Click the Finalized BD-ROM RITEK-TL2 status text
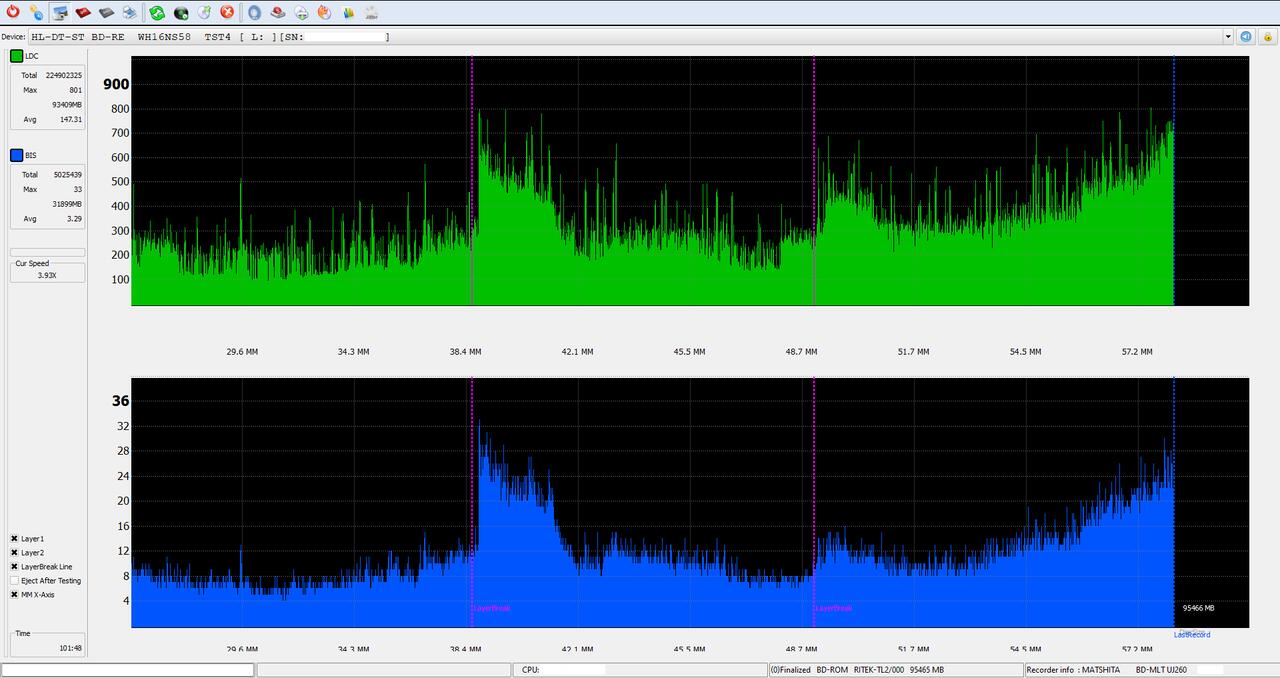This screenshot has height=678, width=1280. click(x=857, y=669)
